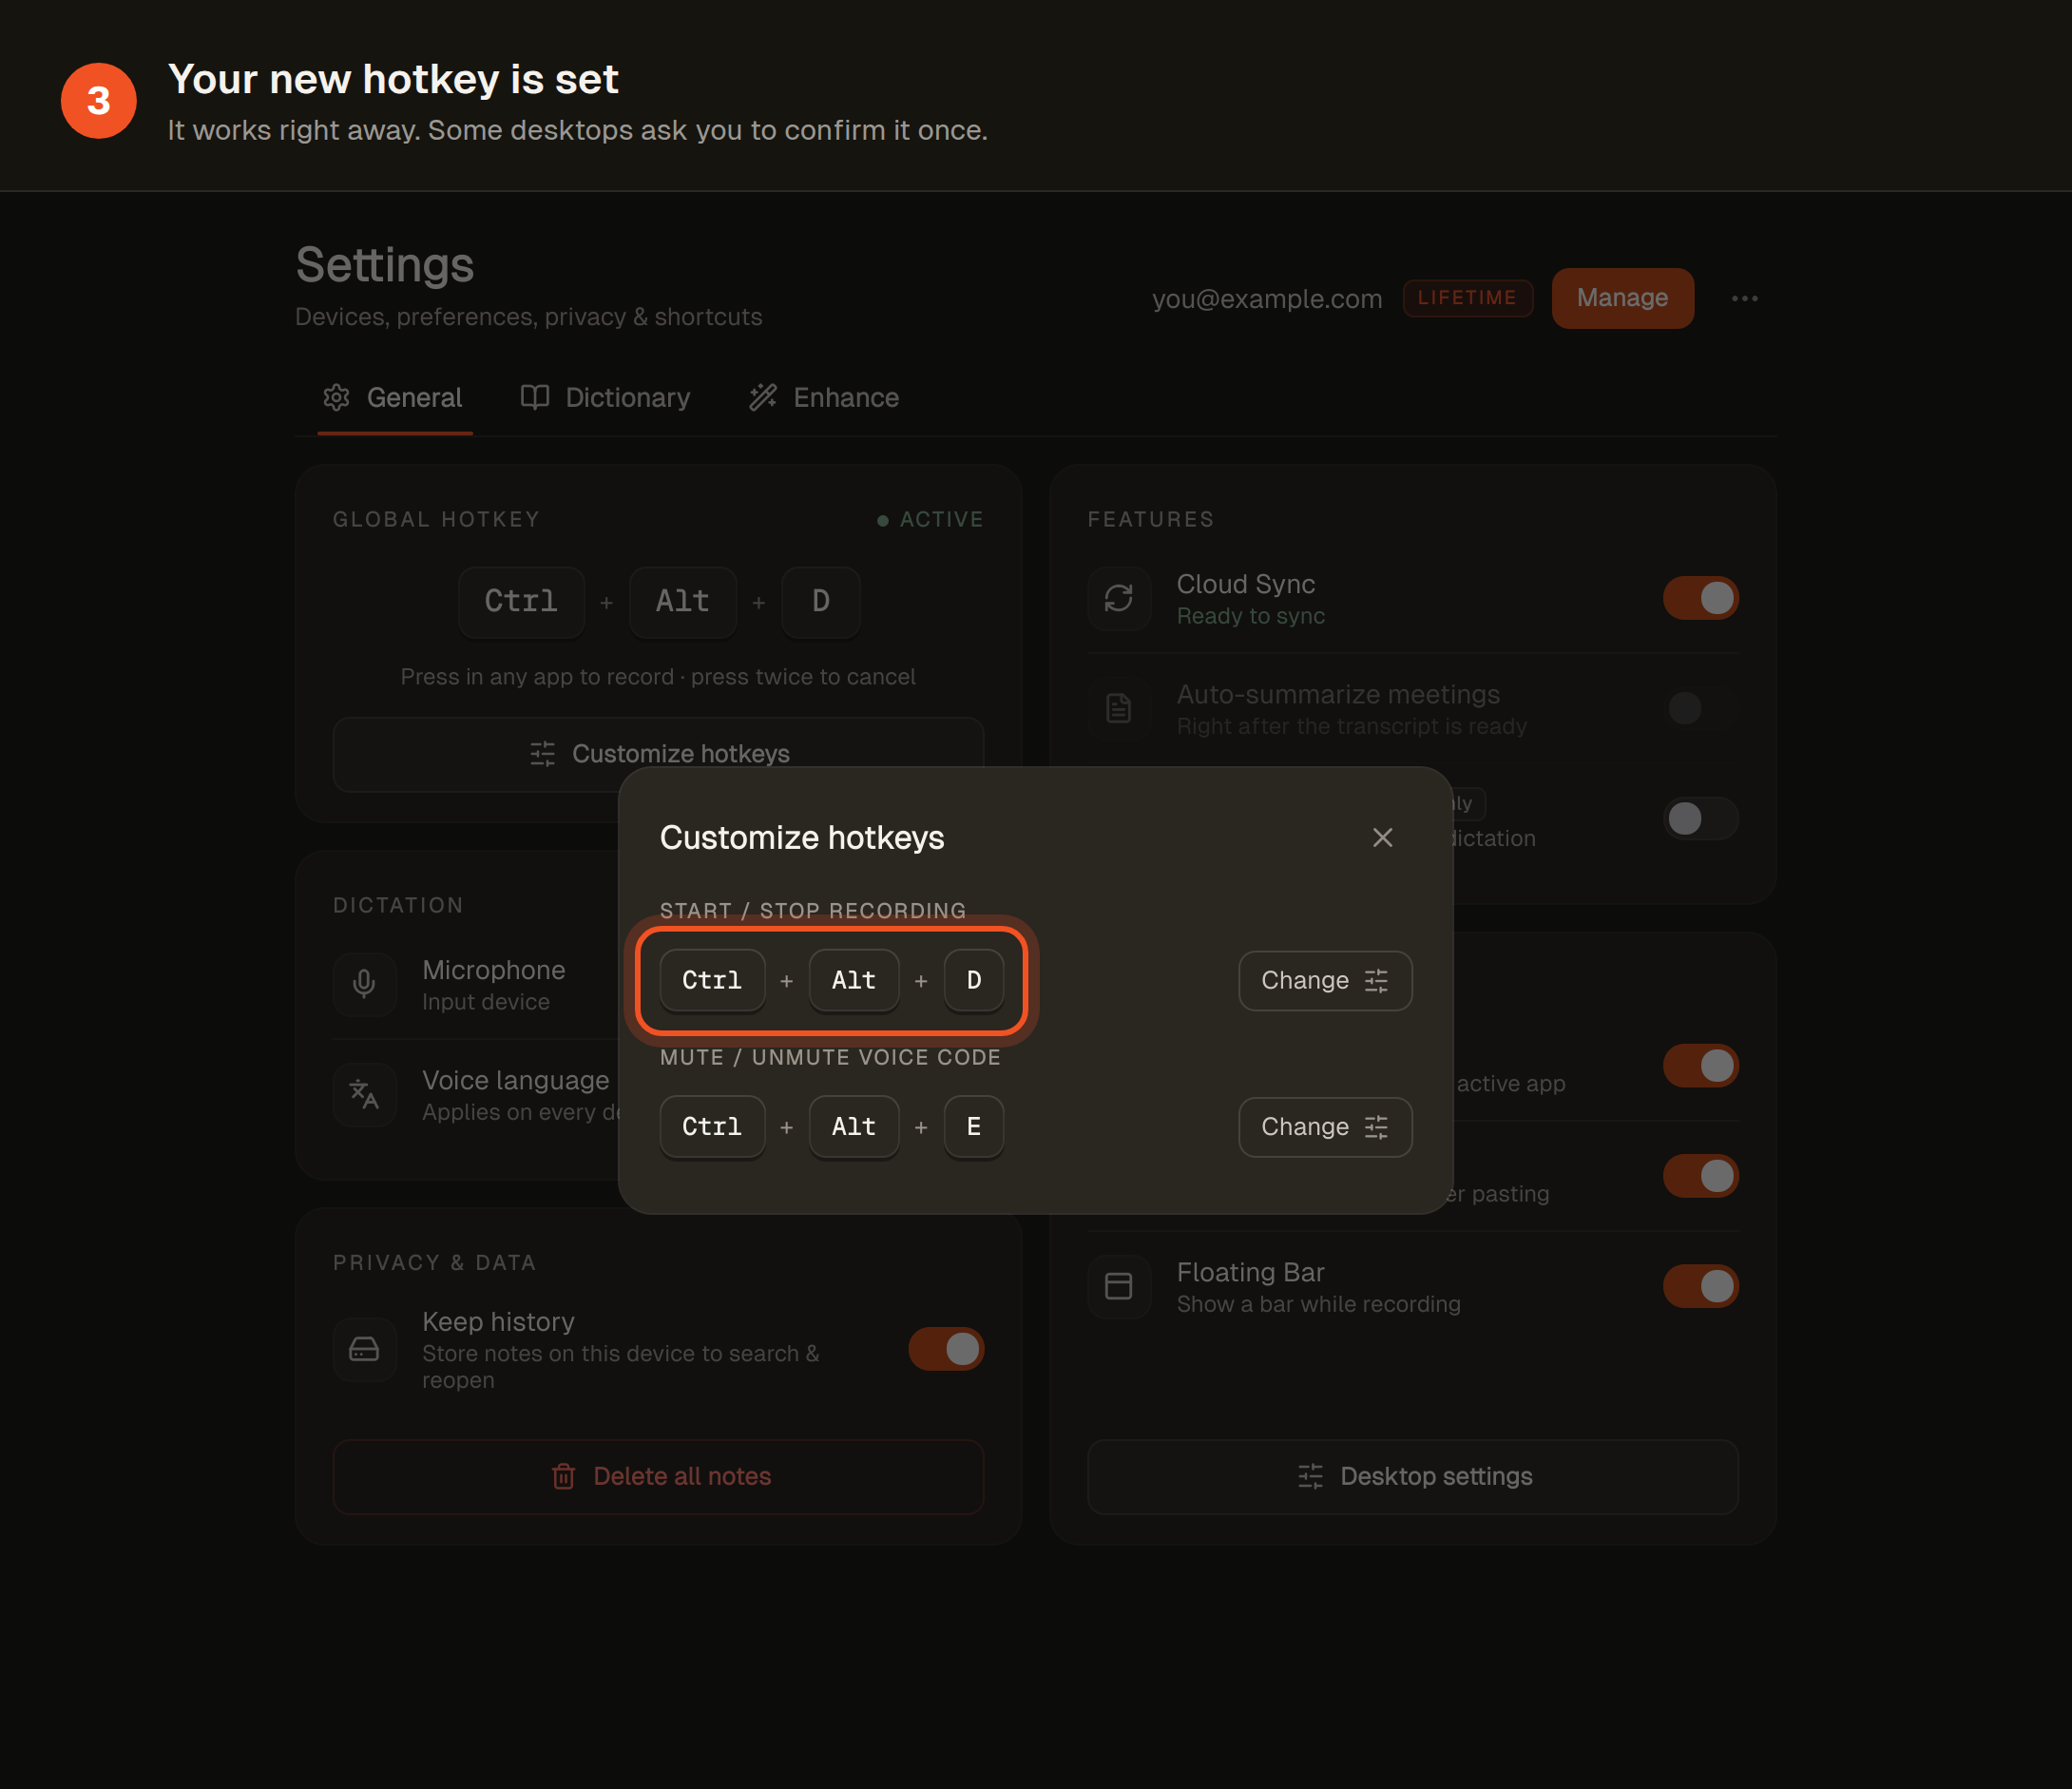Screen dimensions: 2072x1789
Task: Click the Cloud Sync refresh icon
Action: tap(1119, 598)
